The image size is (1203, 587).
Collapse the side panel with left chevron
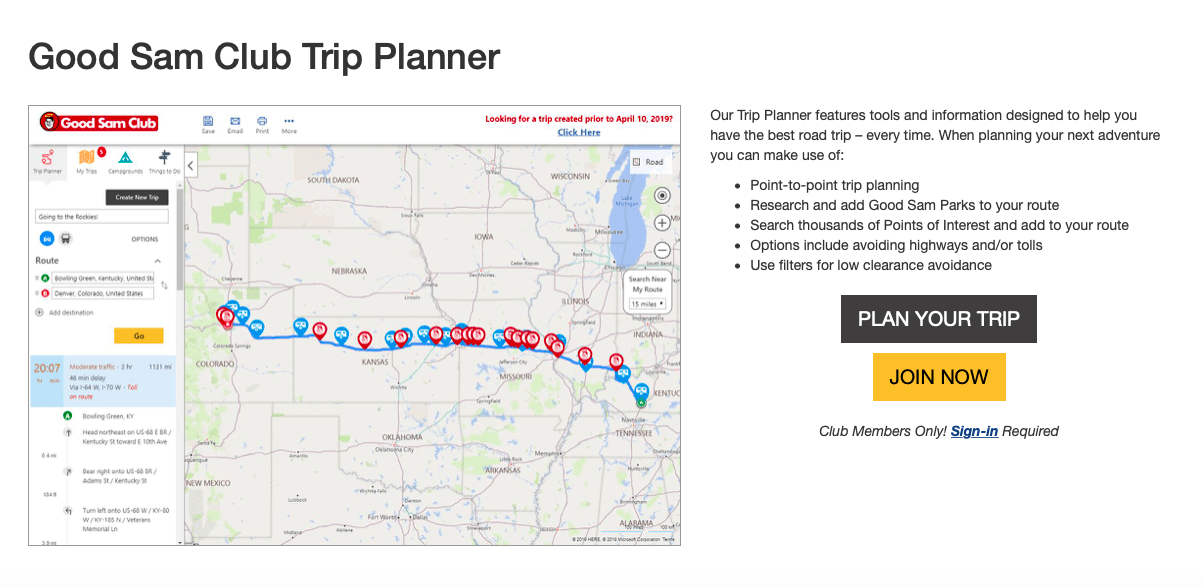click(191, 165)
